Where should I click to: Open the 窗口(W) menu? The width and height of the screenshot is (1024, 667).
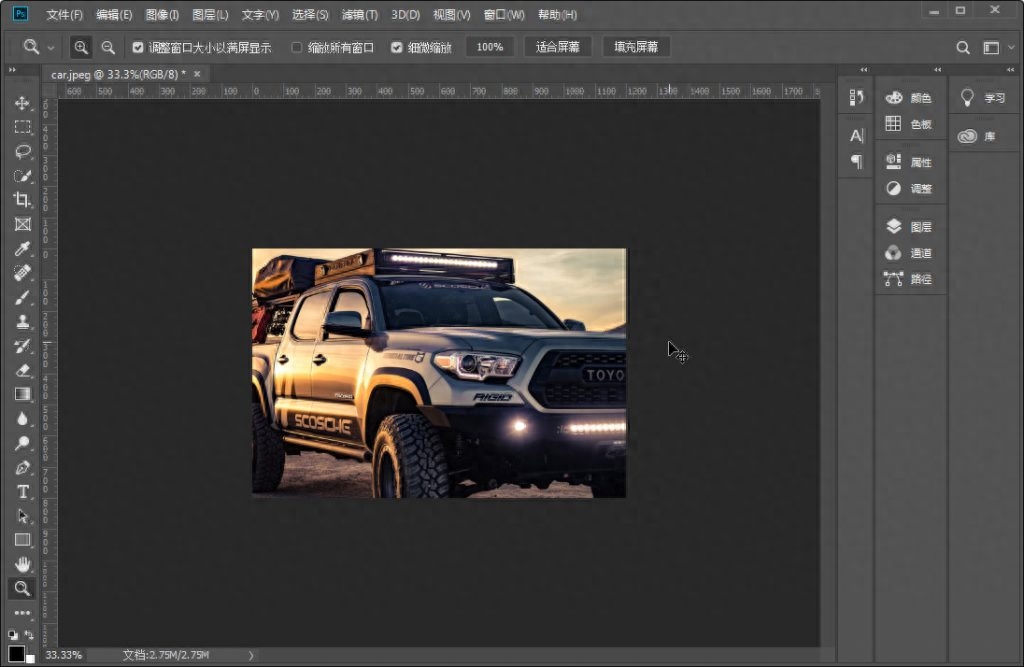(504, 14)
